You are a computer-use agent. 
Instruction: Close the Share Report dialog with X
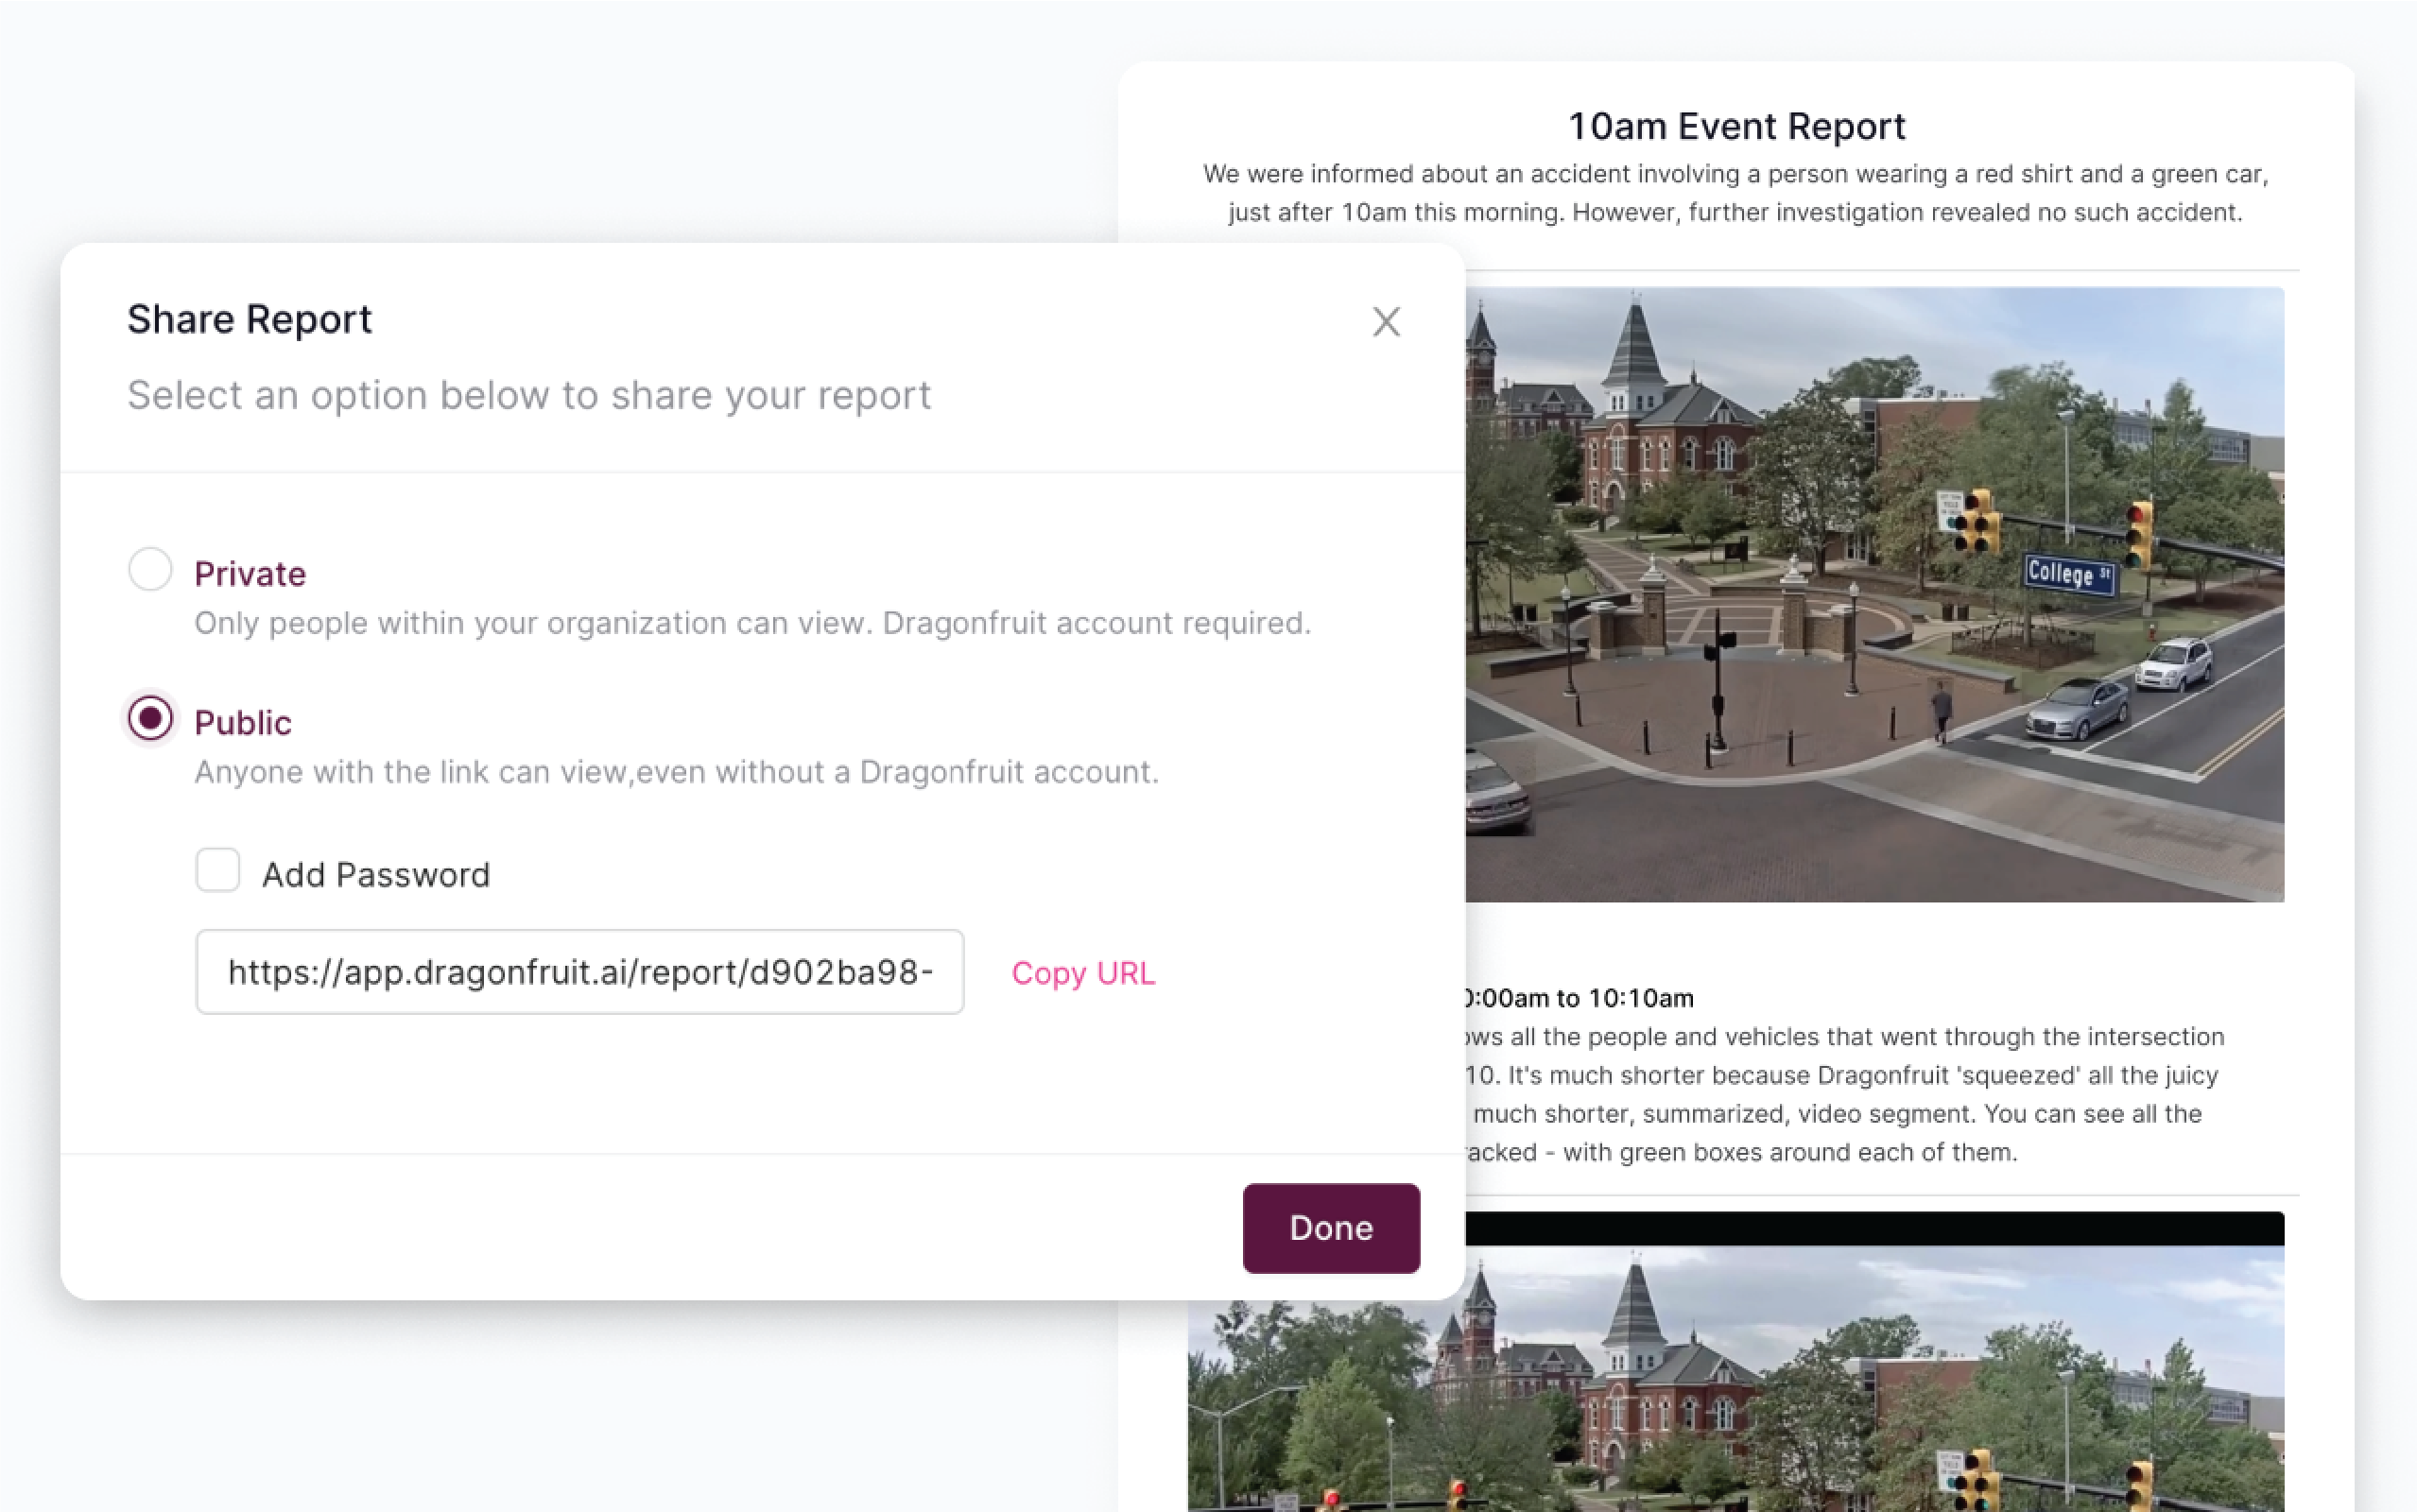point(1386,321)
